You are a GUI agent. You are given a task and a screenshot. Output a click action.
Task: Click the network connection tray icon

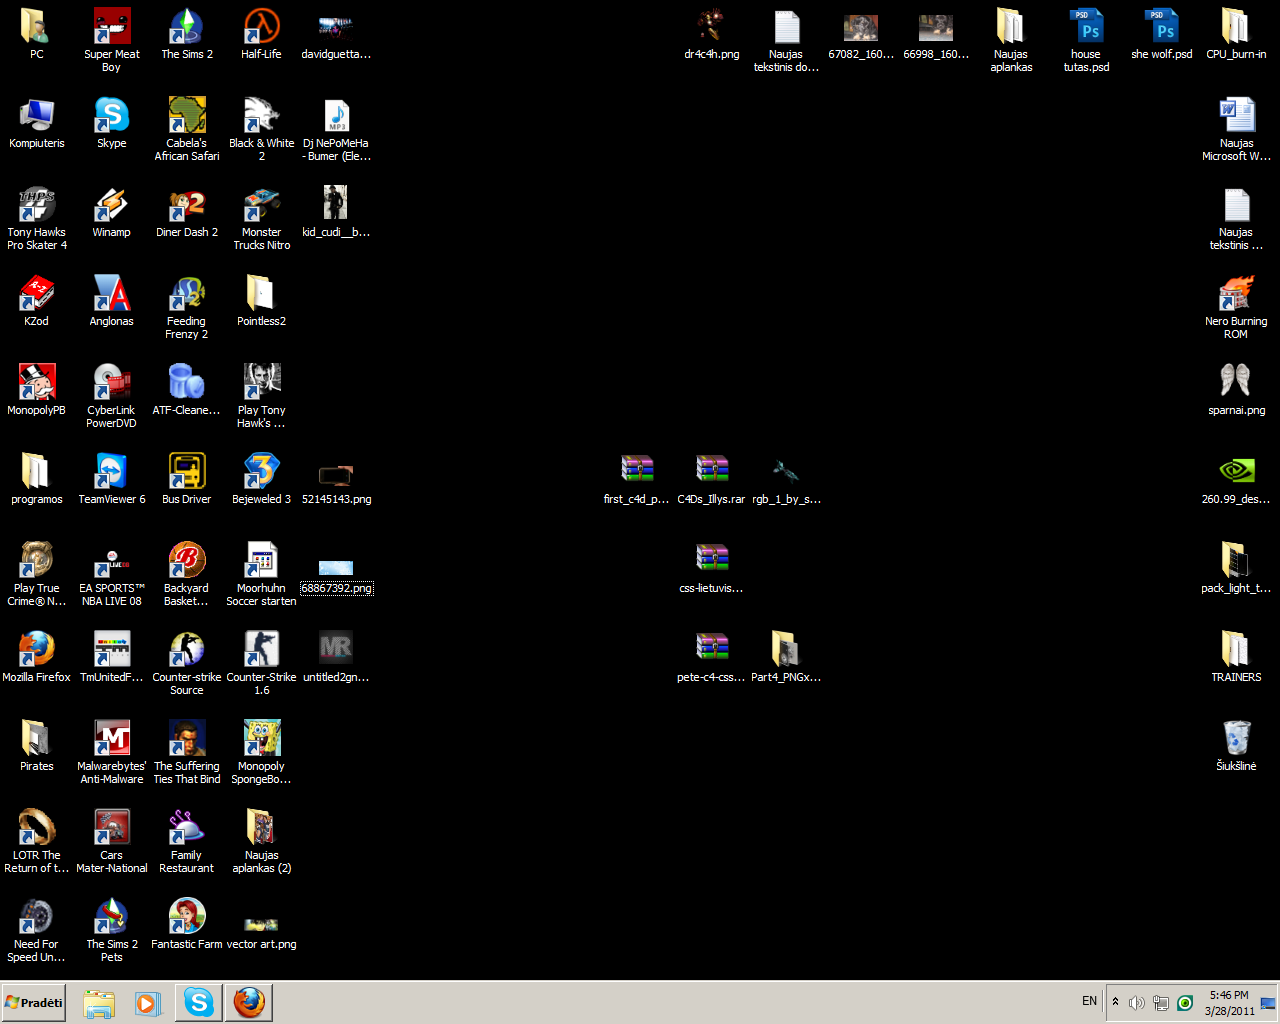coord(1161,1003)
